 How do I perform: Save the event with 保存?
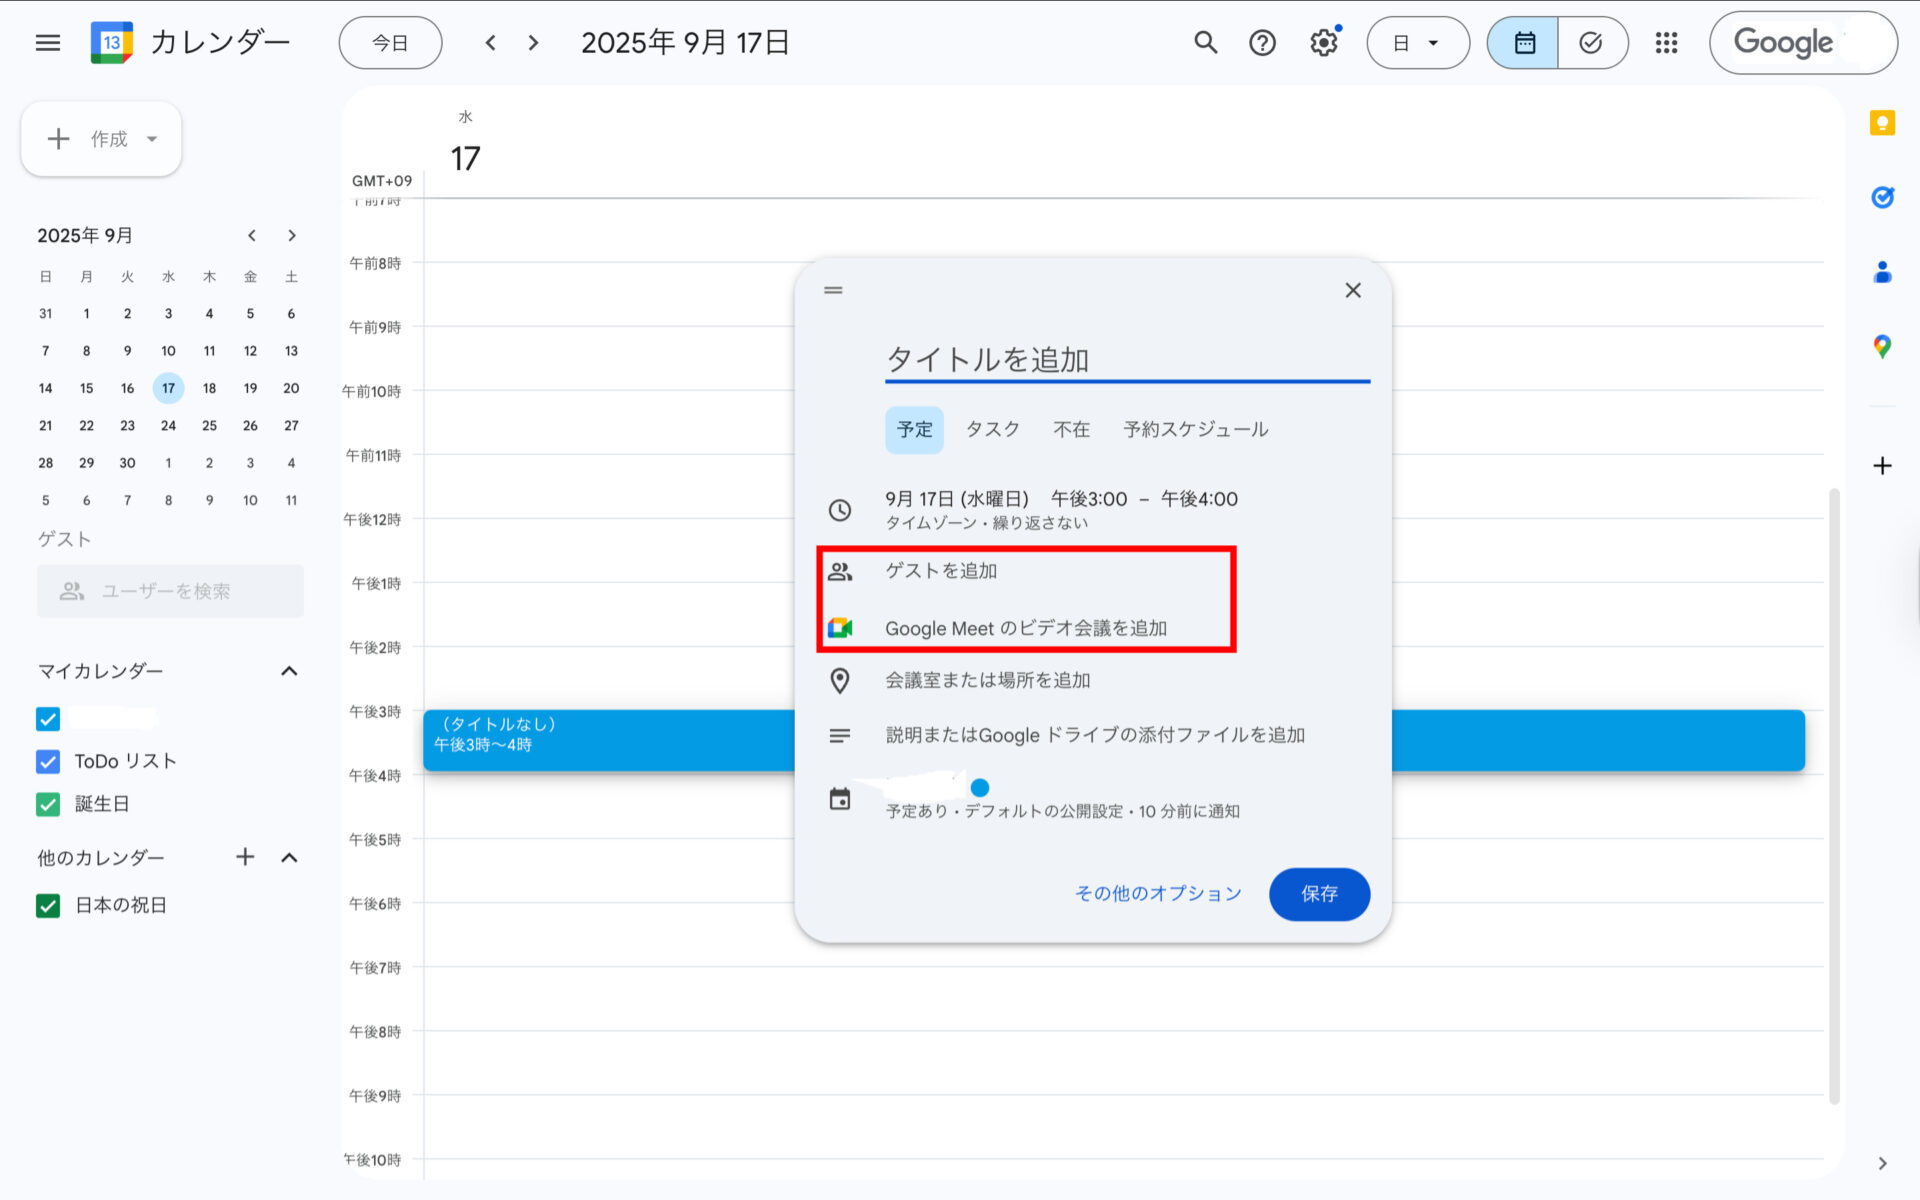click(x=1318, y=894)
